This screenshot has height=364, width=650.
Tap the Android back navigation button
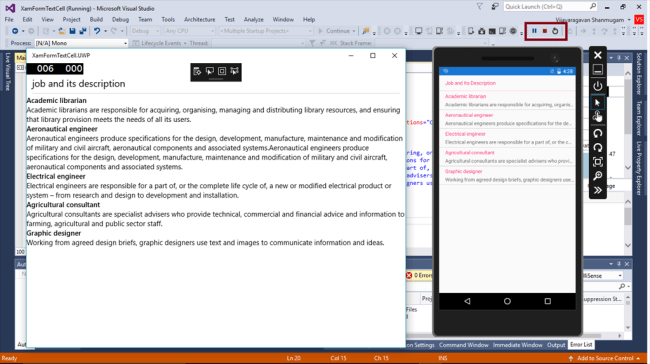pos(467,301)
